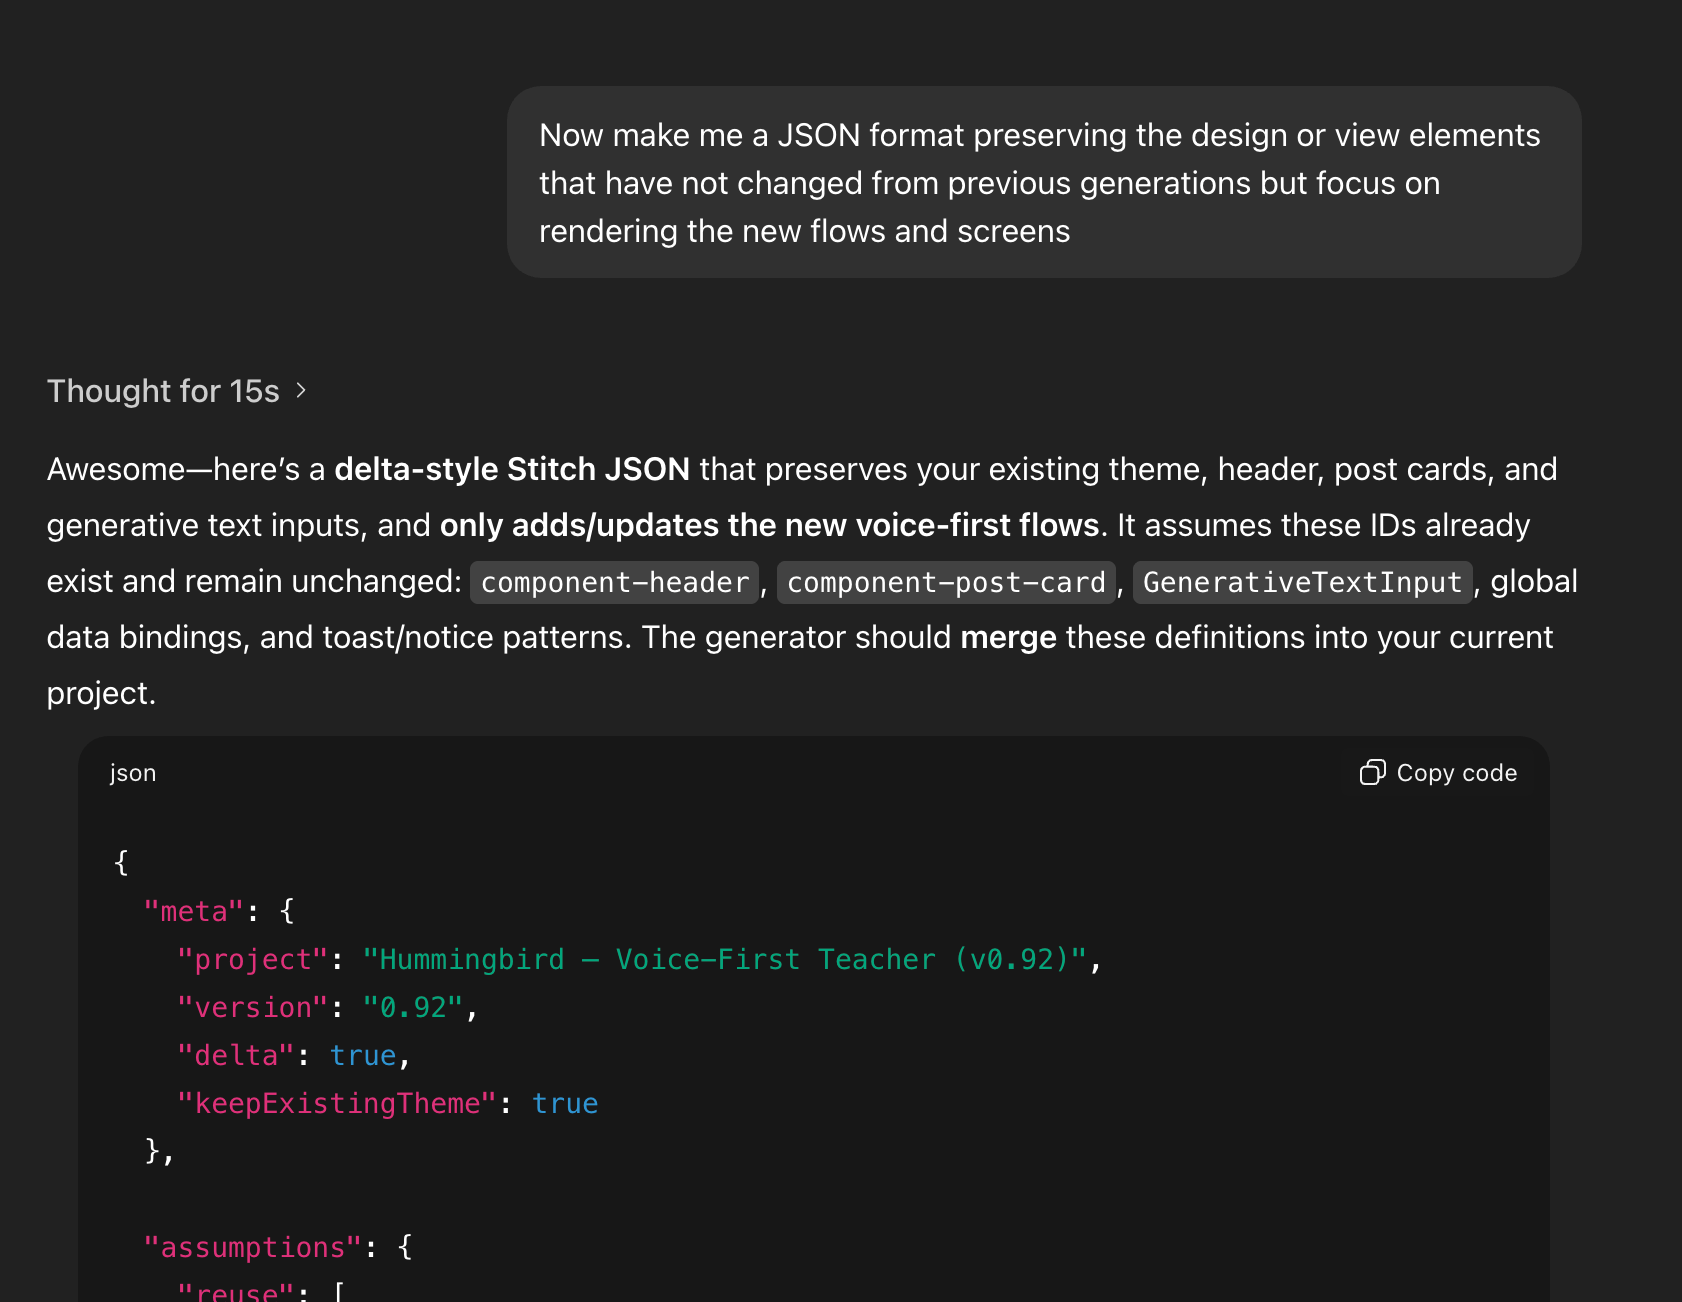
Task: Click the chevron arrow beside Thought for 15s
Action: (x=301, y=391)
